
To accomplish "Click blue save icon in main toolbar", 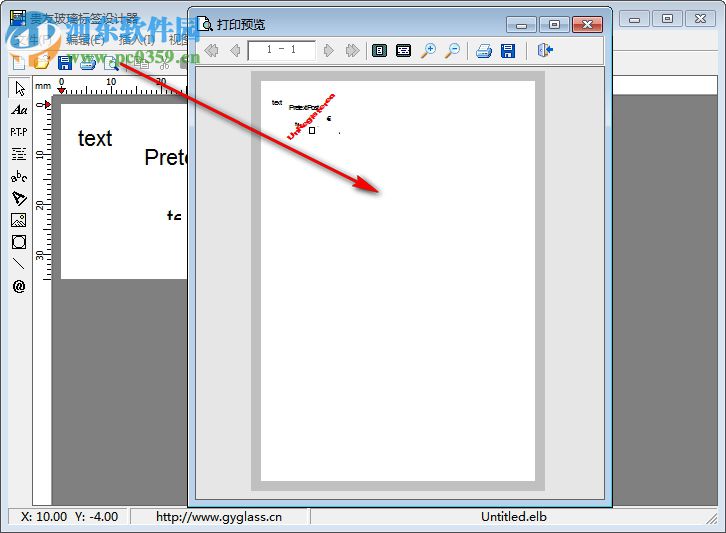I will coord(65,62).
